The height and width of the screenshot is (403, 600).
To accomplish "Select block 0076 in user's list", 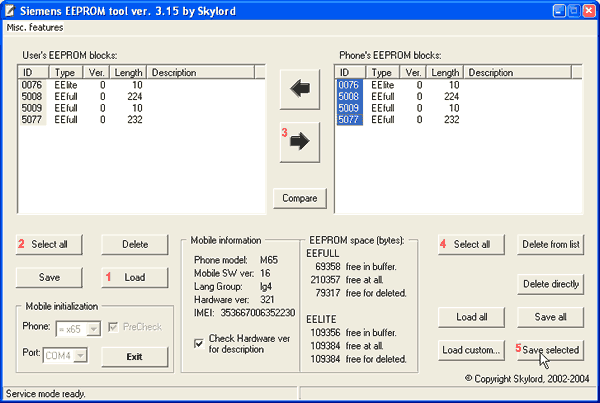I will coord(32,85).
